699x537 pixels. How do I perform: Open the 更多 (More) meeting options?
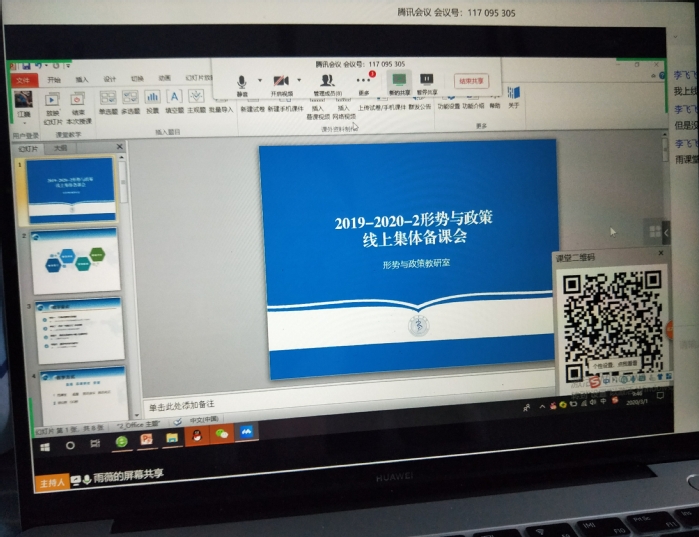pyautogui.click(x=364, y=81)
